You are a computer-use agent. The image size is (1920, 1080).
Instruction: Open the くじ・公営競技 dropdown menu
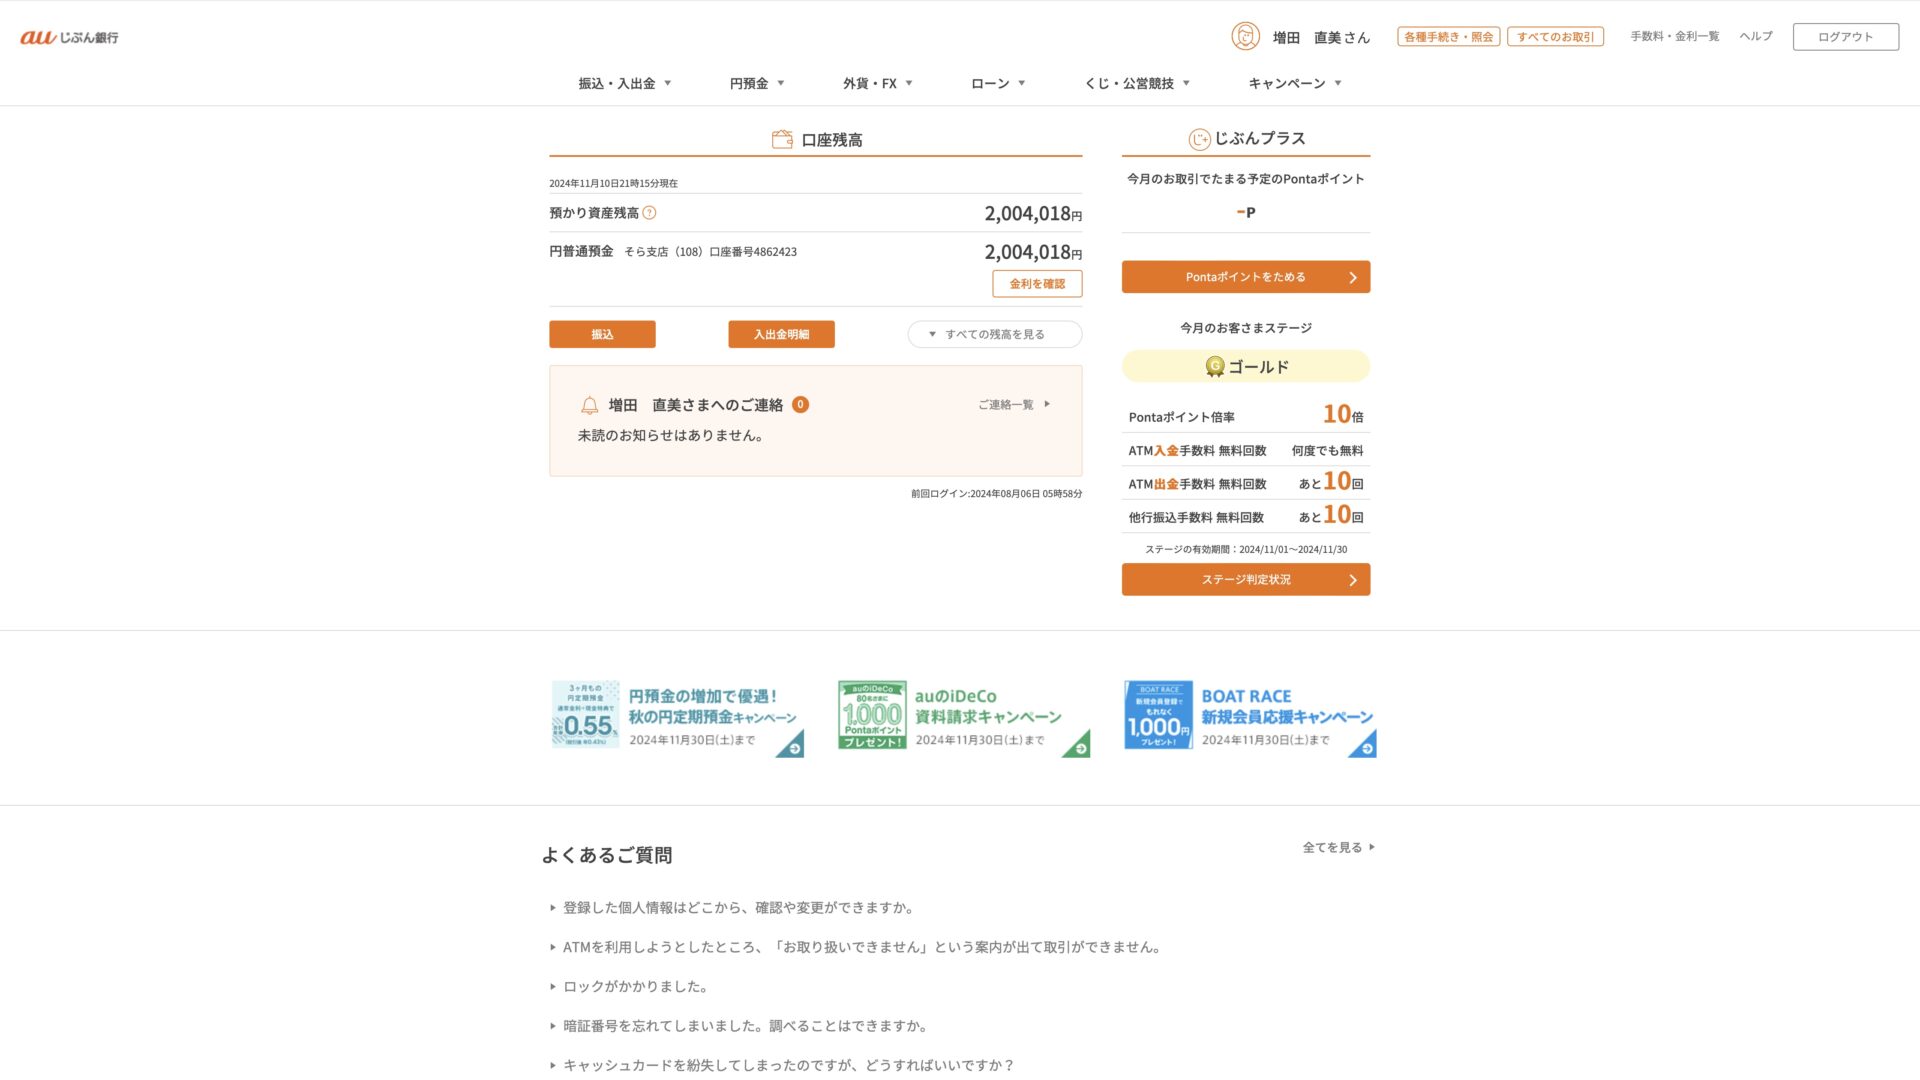[x=1138, y=83]
